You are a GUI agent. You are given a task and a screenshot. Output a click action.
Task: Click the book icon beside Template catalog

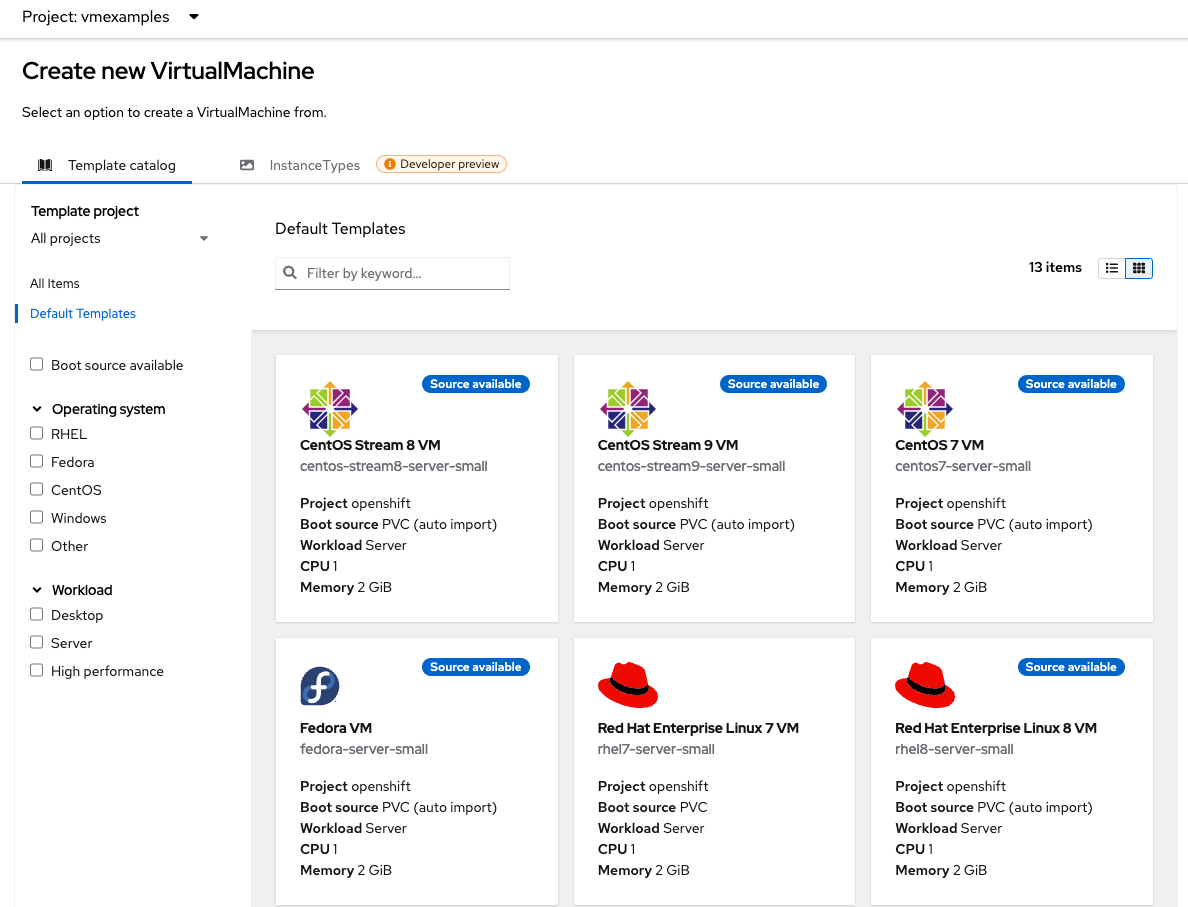(45, 164)
